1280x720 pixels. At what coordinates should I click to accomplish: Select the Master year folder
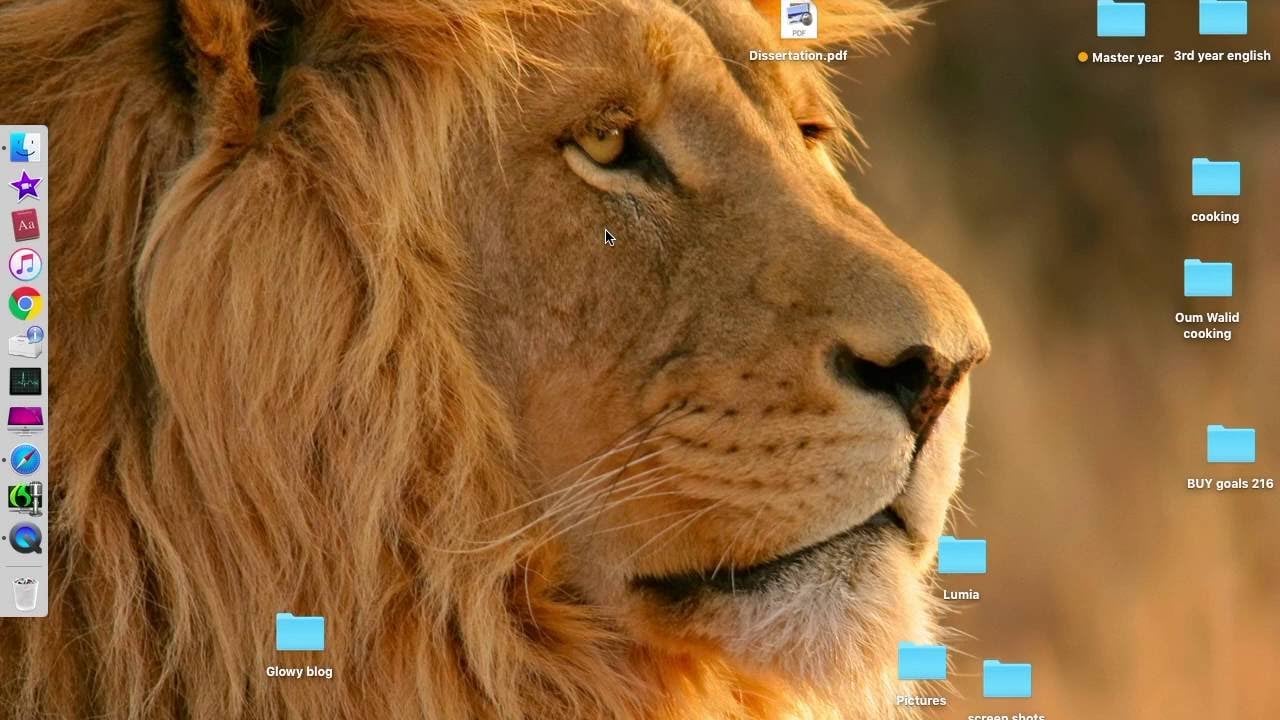pyautogui.click(x=1120, y=20)
